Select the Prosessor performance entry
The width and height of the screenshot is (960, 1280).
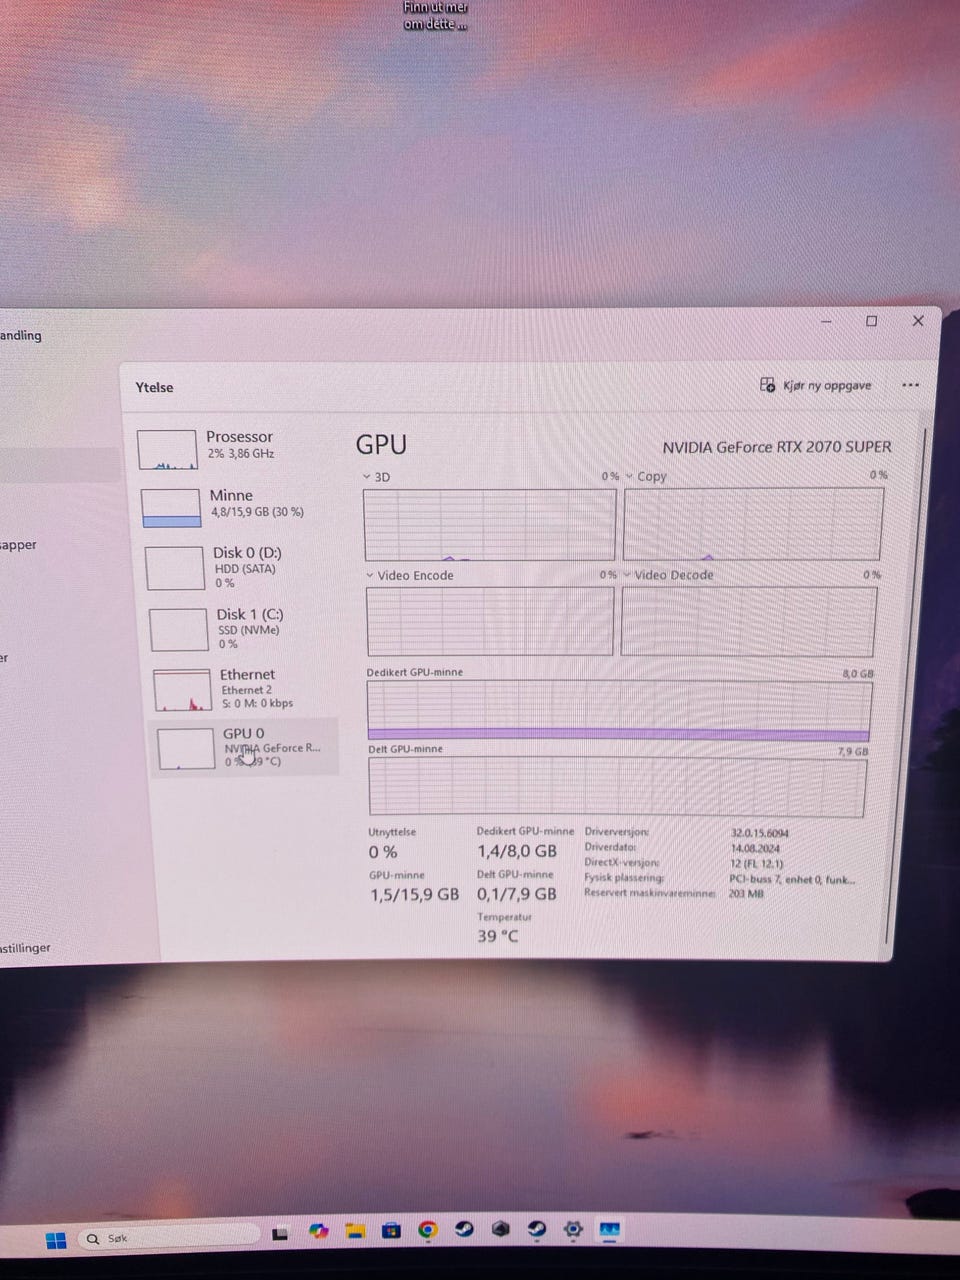coord(235,448)
